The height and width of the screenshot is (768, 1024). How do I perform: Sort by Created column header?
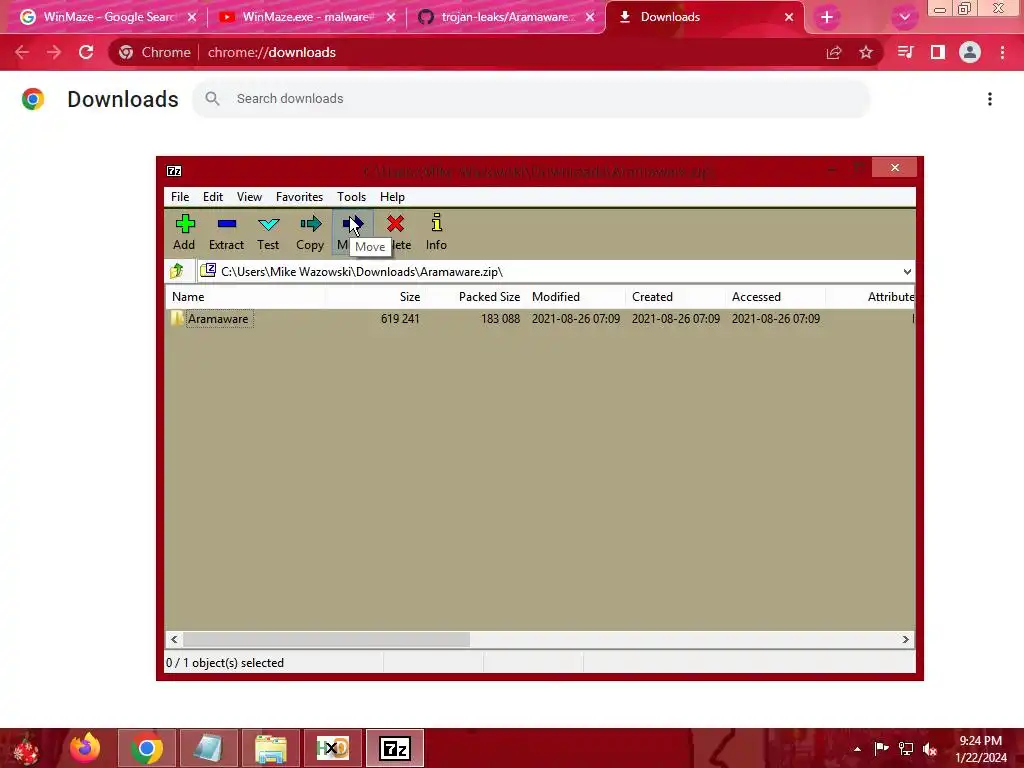coord(675,296)
